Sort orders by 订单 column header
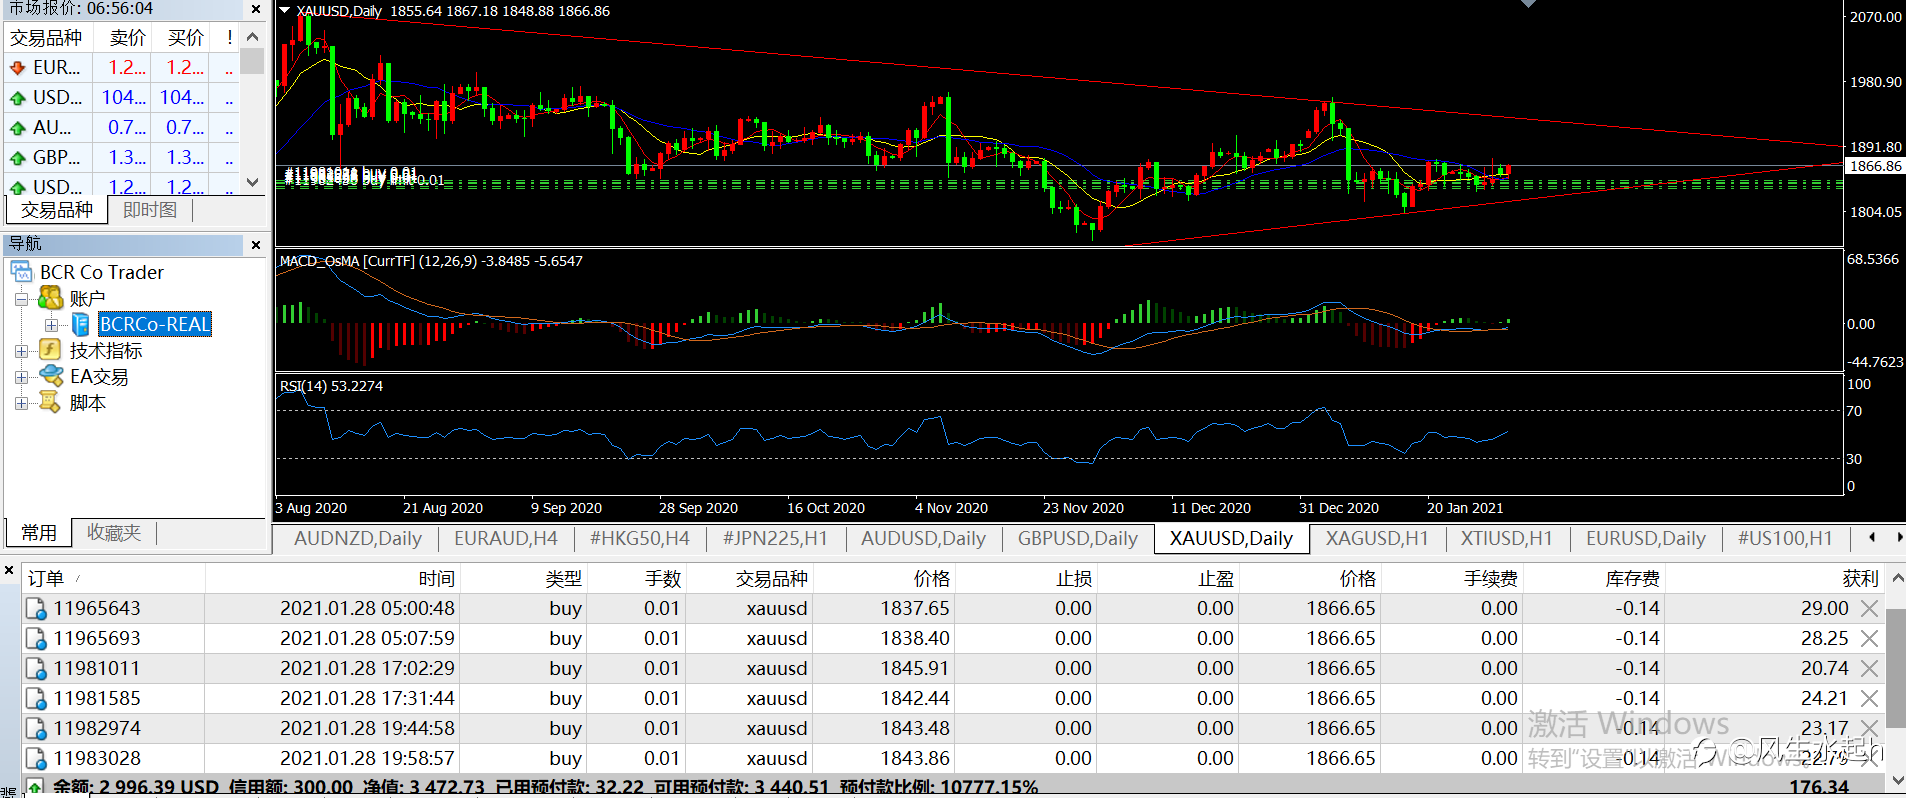The width and height of the screenshot is (1906, 798). (113, 578)
